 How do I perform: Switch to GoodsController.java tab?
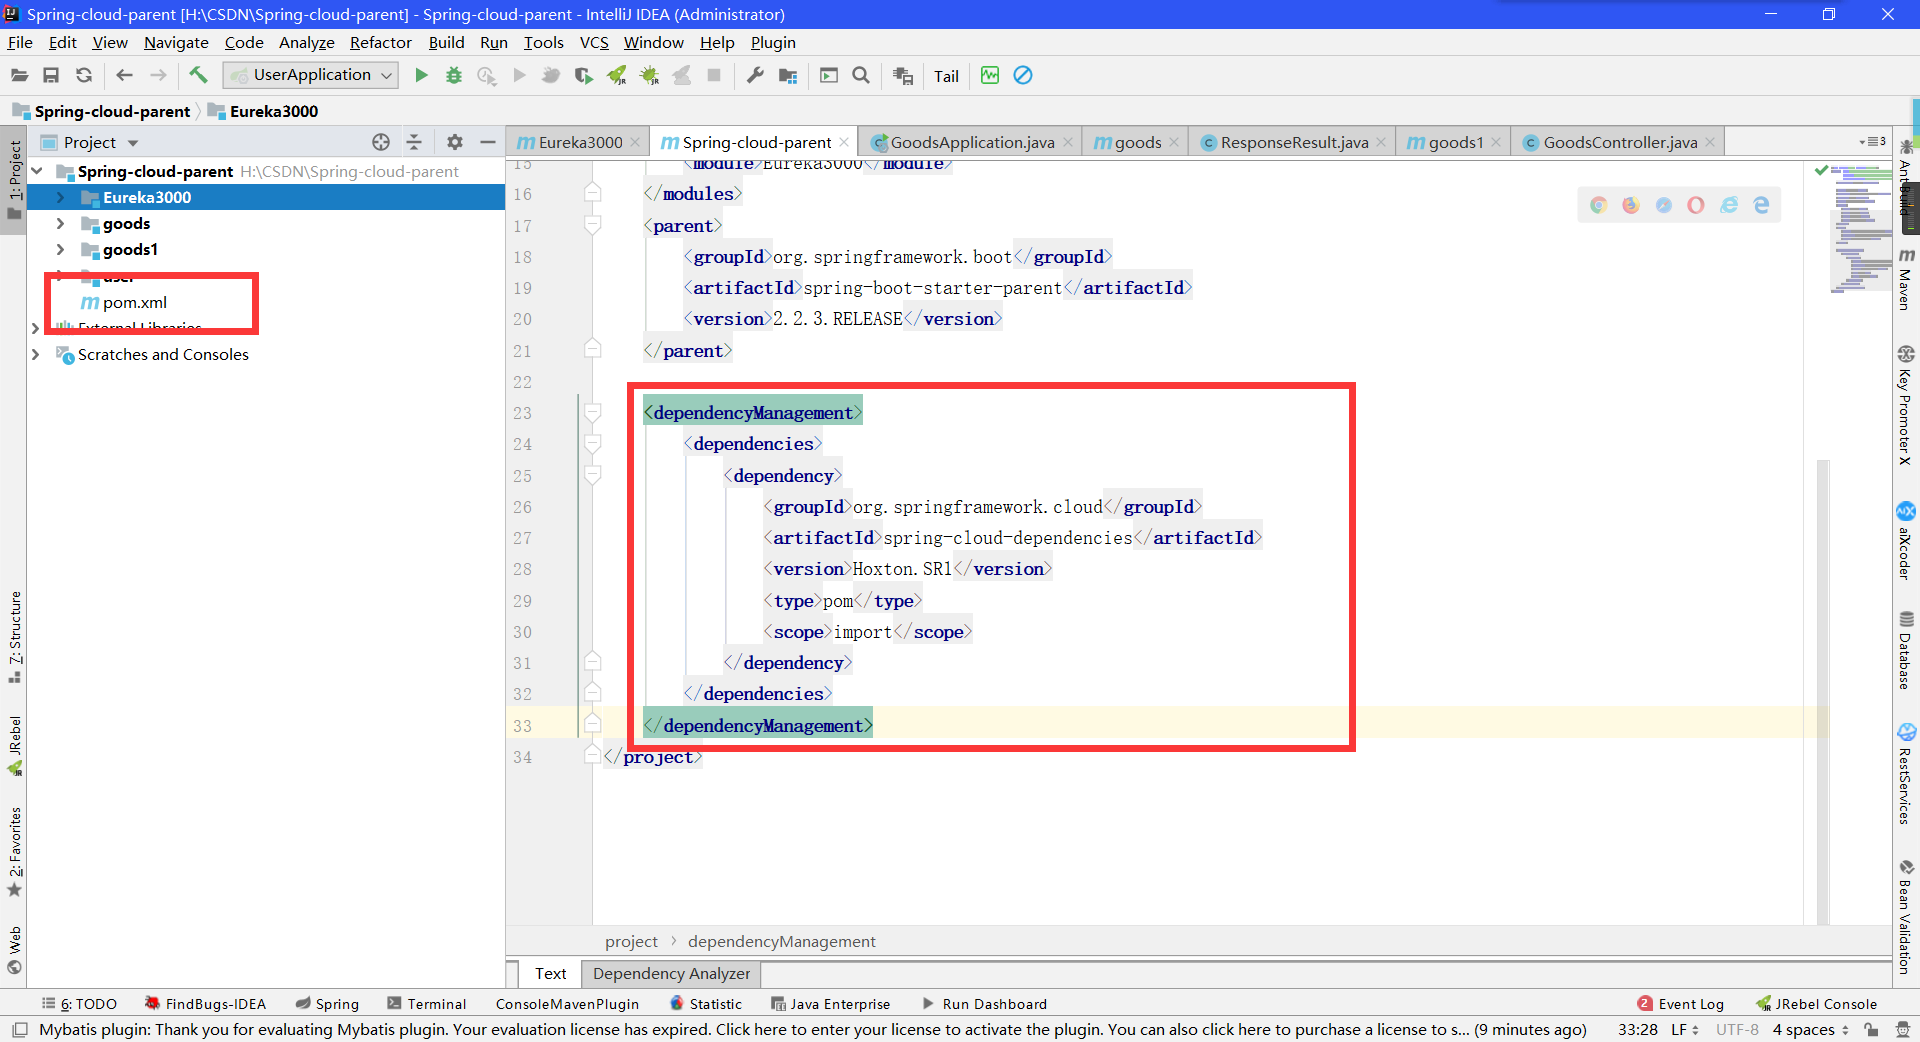pyautogui.click(x=1619, y=142)
